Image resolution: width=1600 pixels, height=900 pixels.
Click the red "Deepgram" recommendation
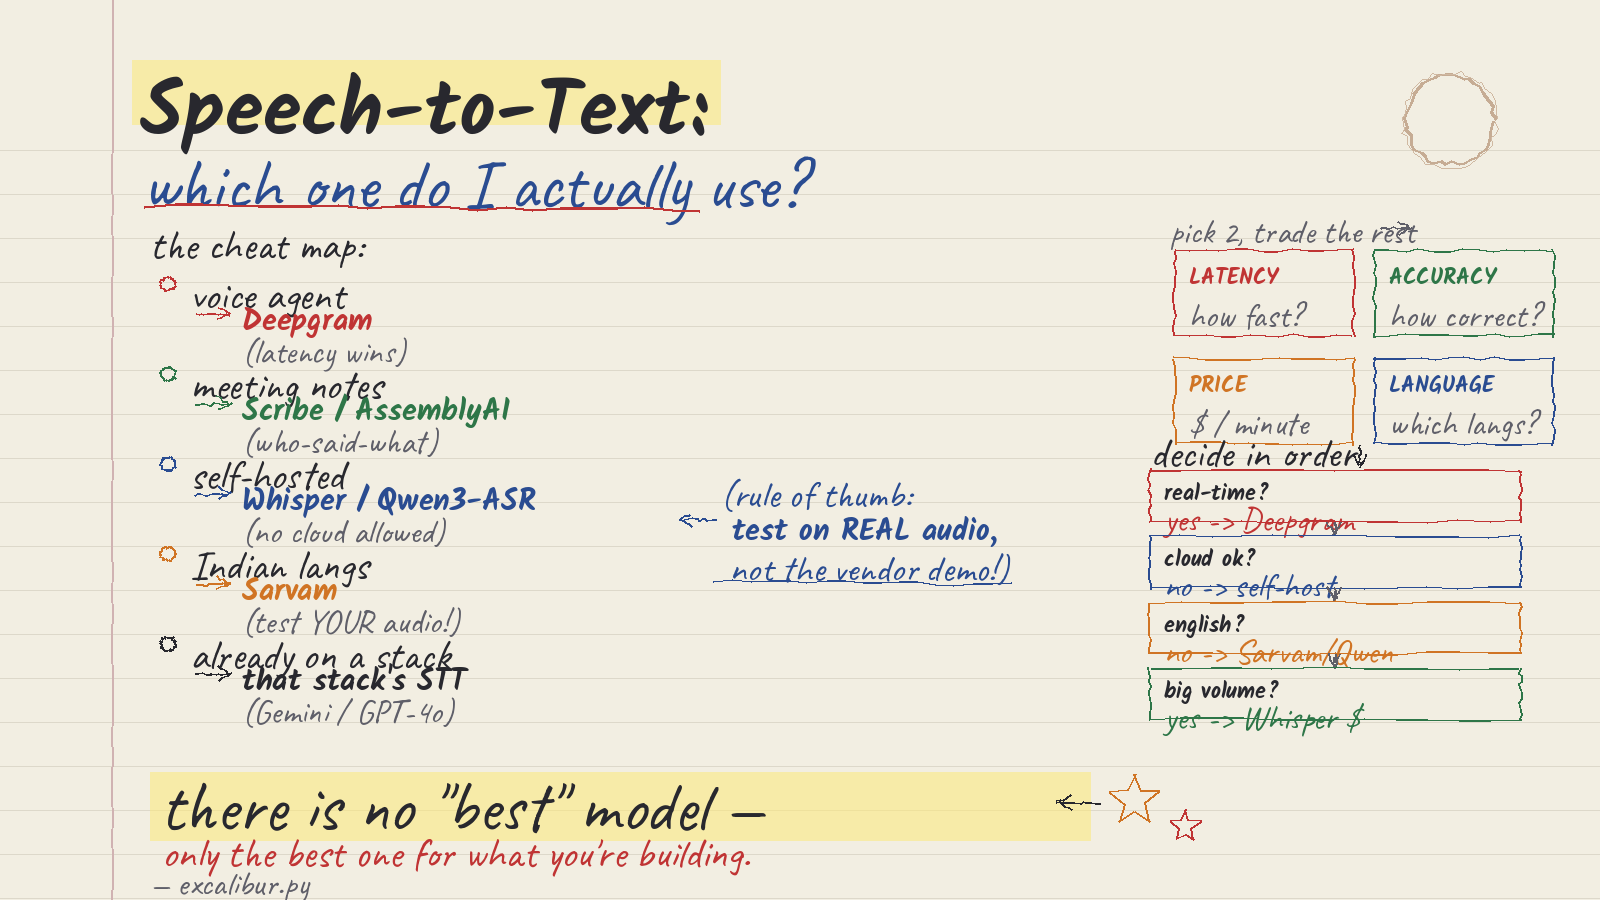tap(308, 321)
